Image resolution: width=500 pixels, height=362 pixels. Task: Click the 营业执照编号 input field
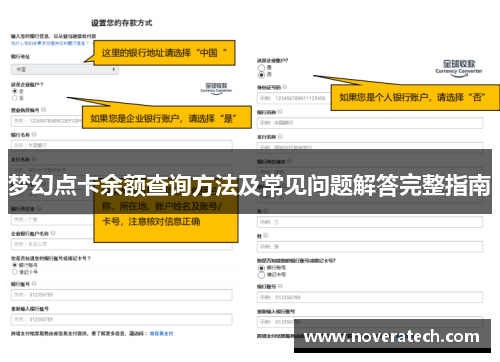pyautogui.click(x=47, y=121)
